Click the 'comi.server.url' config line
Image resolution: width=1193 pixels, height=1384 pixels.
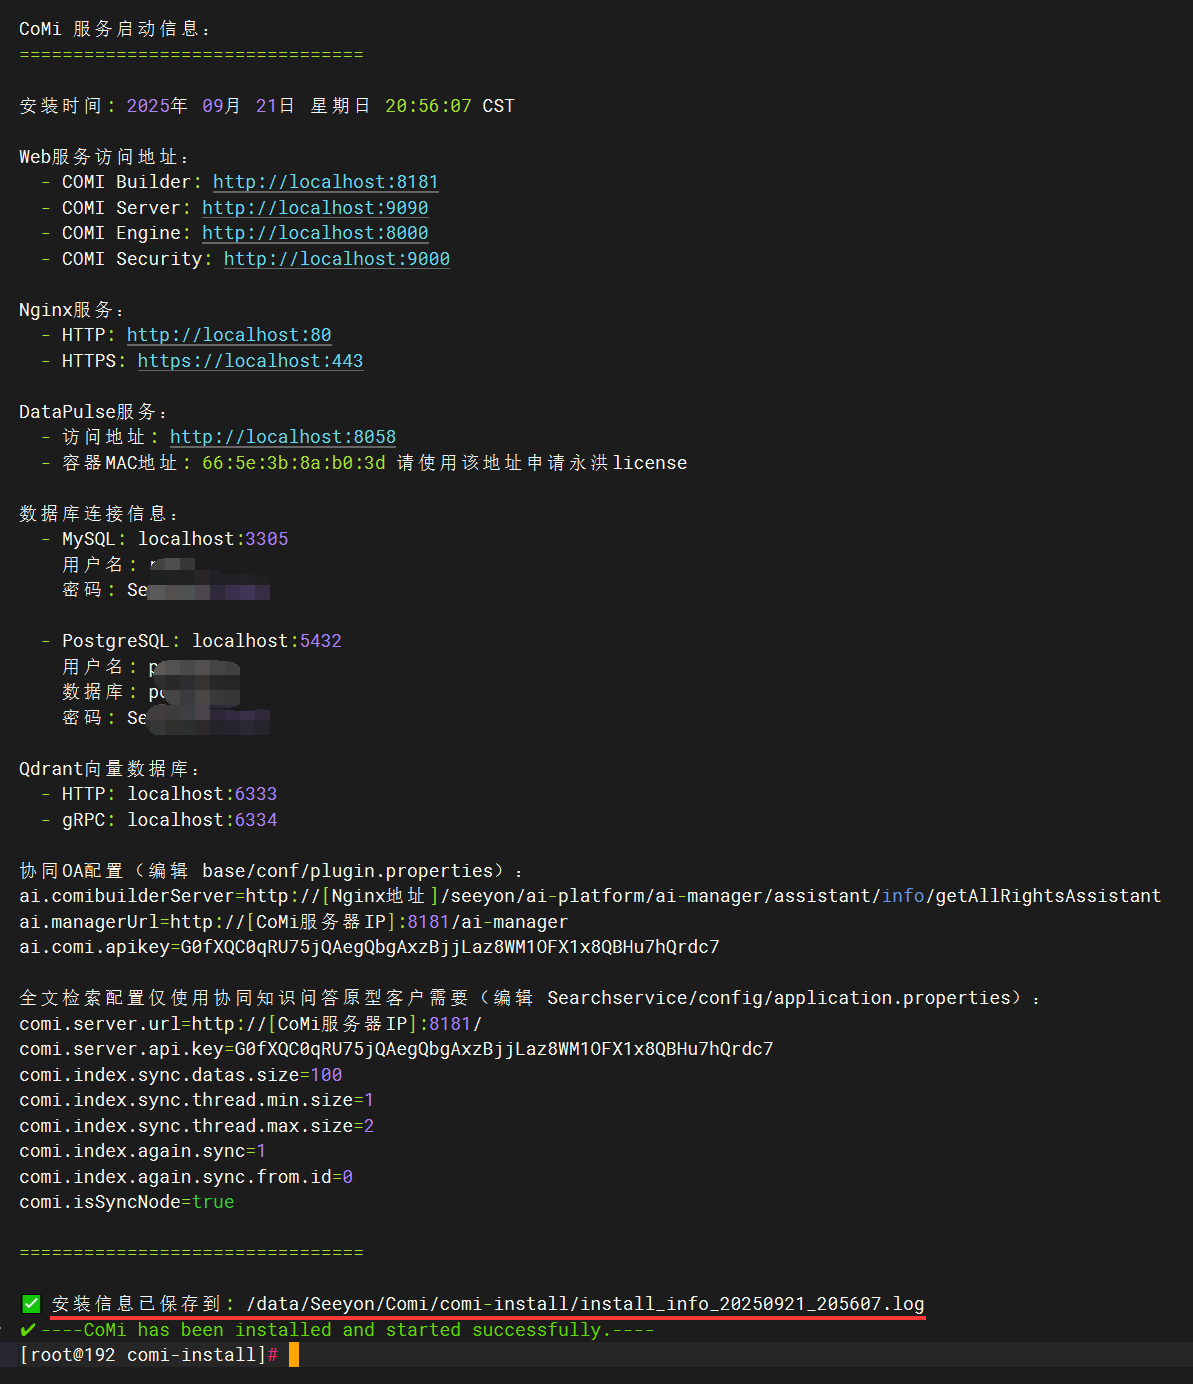pos(251,1024)
